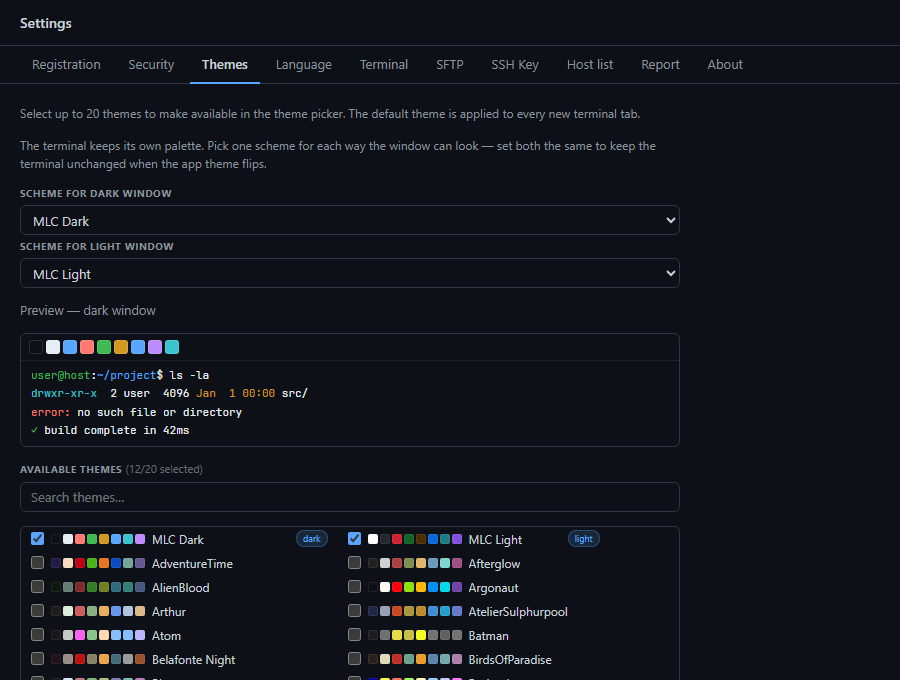Open the About tab
Image resolution: width=900 pixels, height=680 pixels.
pos(725,64)
